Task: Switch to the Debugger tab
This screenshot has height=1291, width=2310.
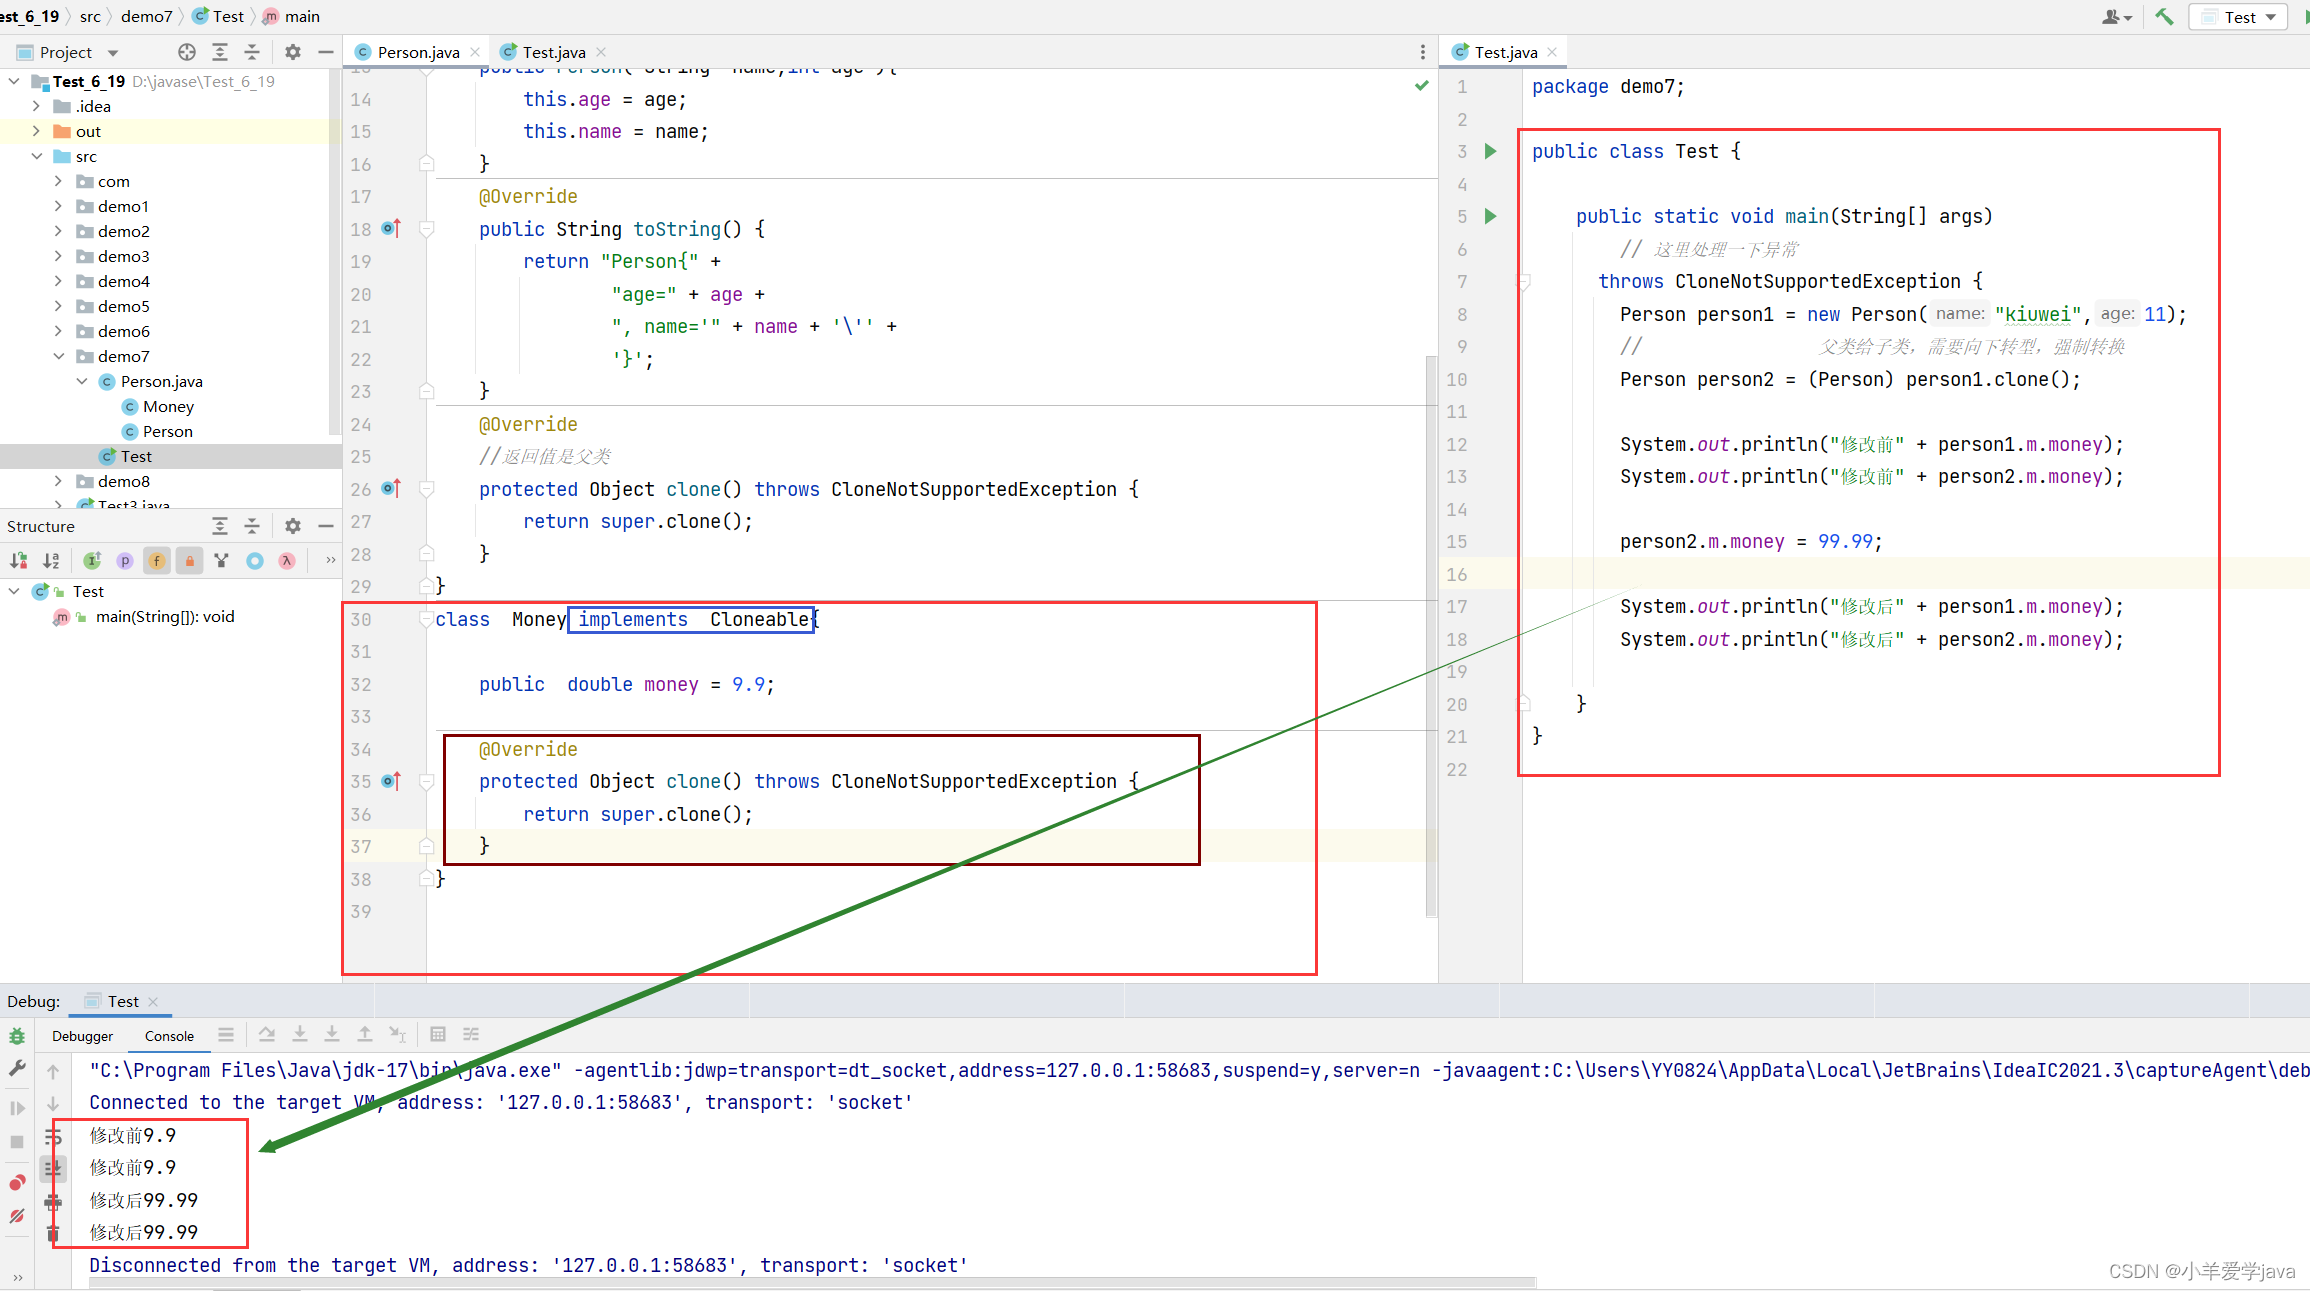Action: tap(82, 1036)
